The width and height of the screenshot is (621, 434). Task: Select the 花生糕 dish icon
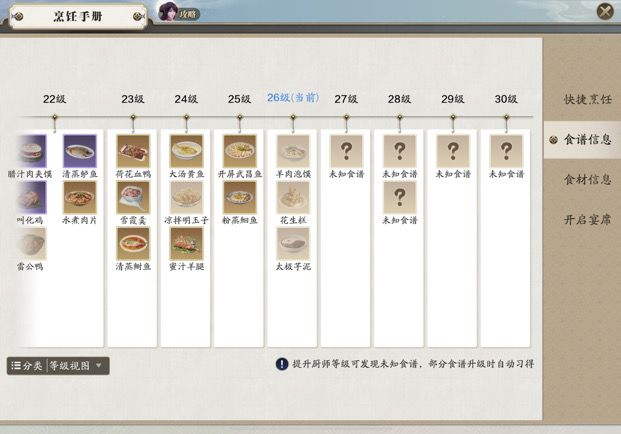(x=293, y=197)
